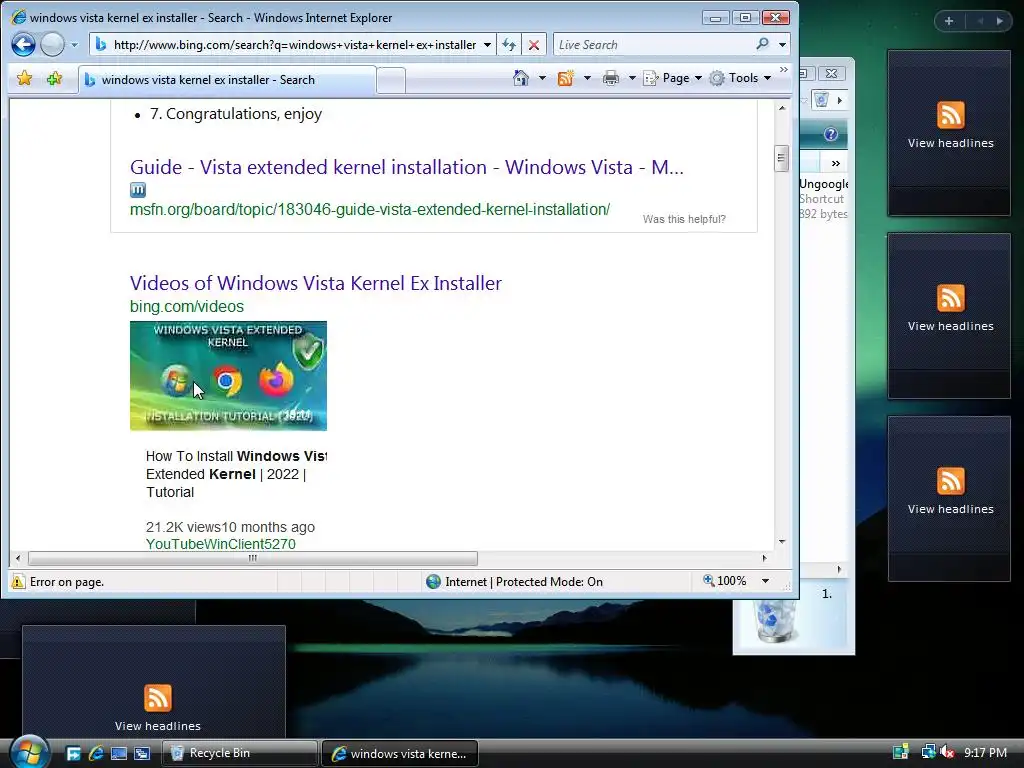Screen dimensions: 1024x768
Task: Go back with the IE Back arrow
Action: pyautogui.click(x=24, y=44)
